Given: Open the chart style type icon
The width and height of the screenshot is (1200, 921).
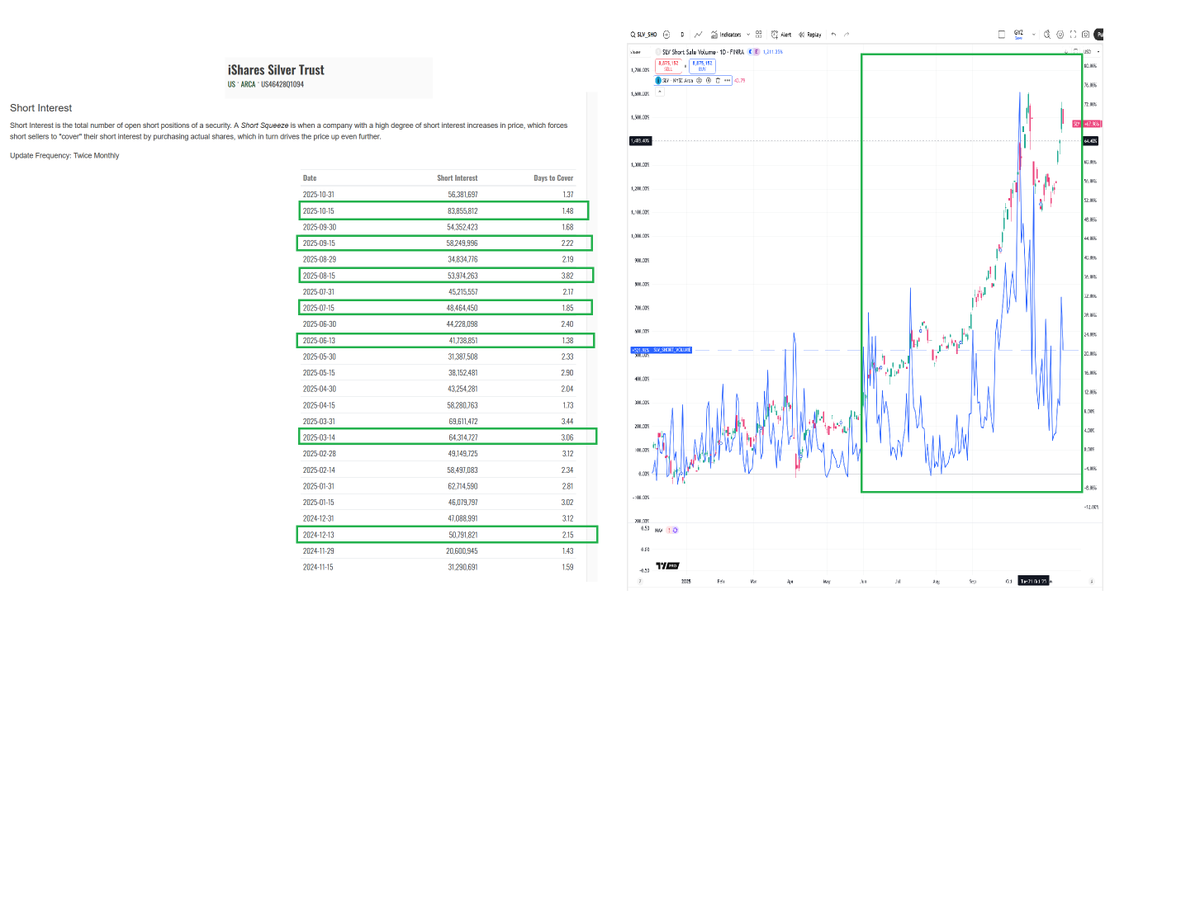Looking at the screenshot, I should (698, 34).
